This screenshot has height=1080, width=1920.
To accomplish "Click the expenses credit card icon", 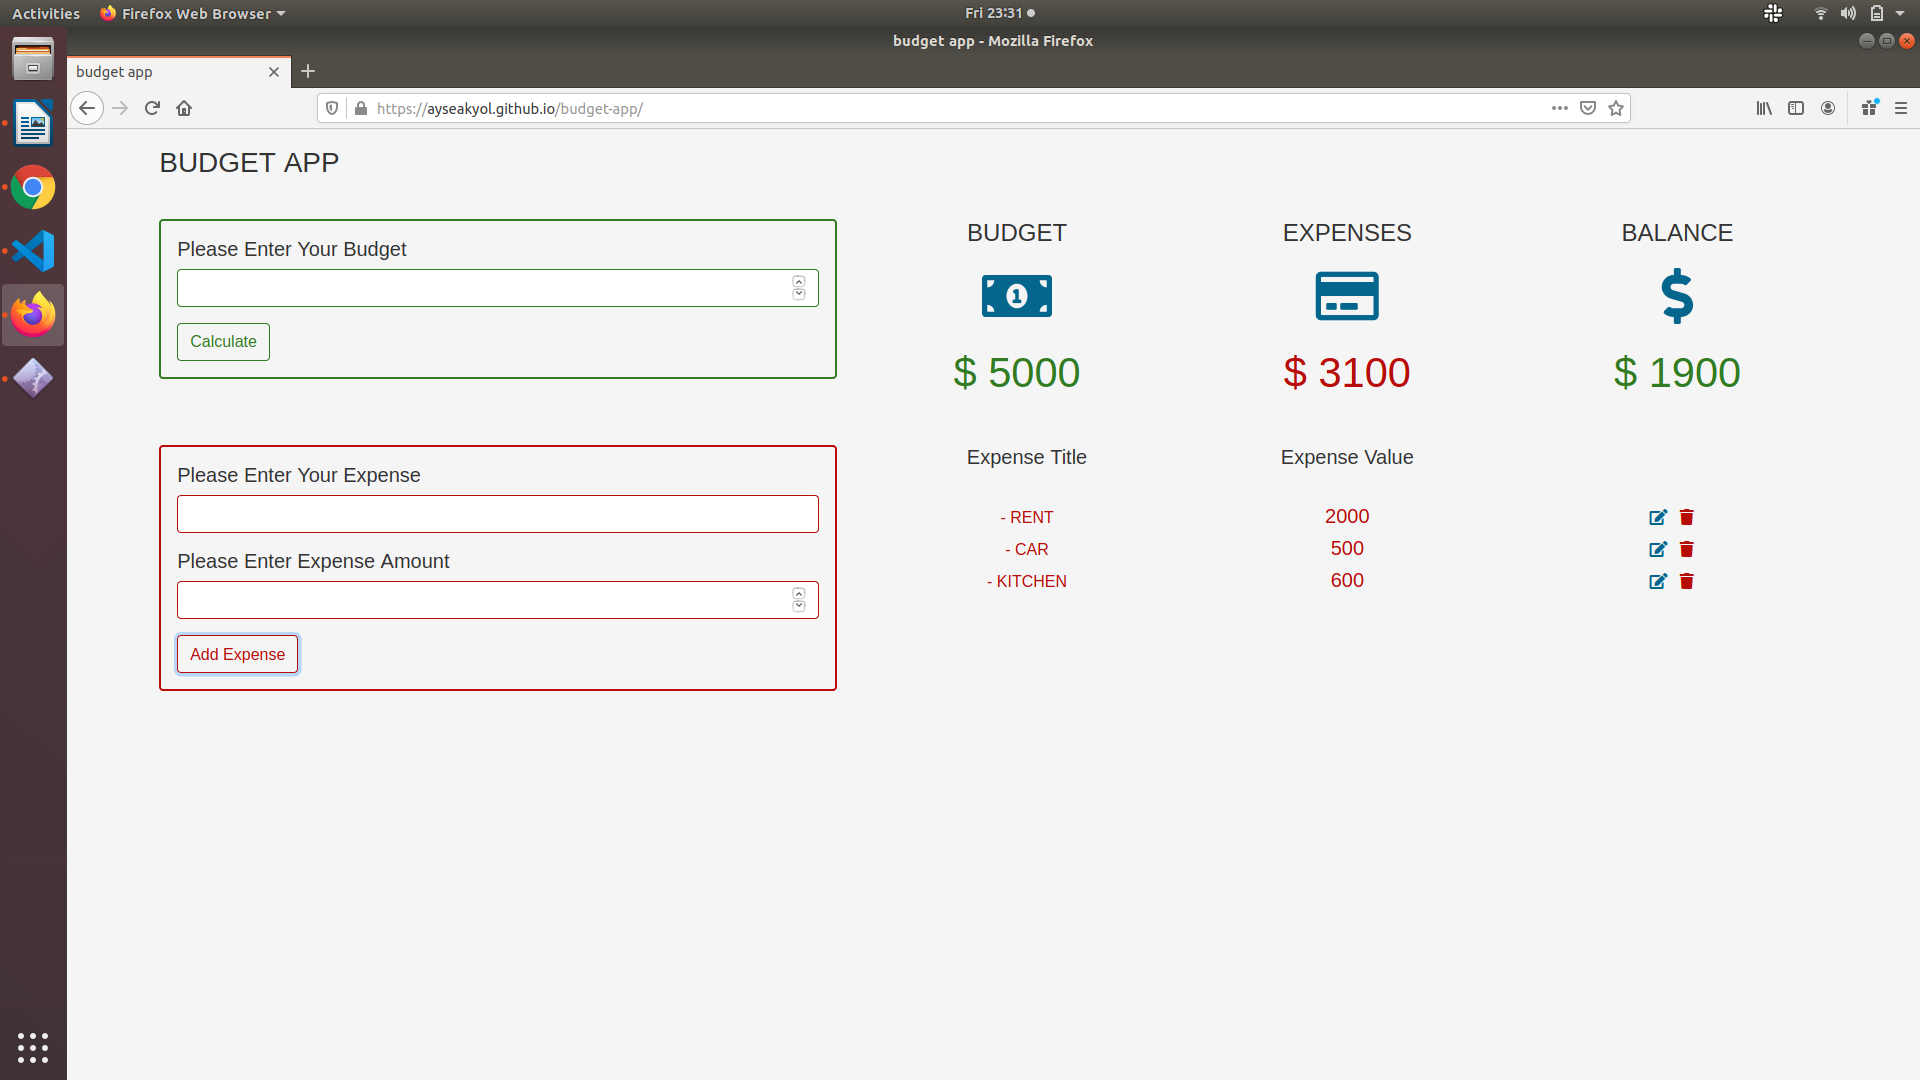I will (x=1345, y=294).
